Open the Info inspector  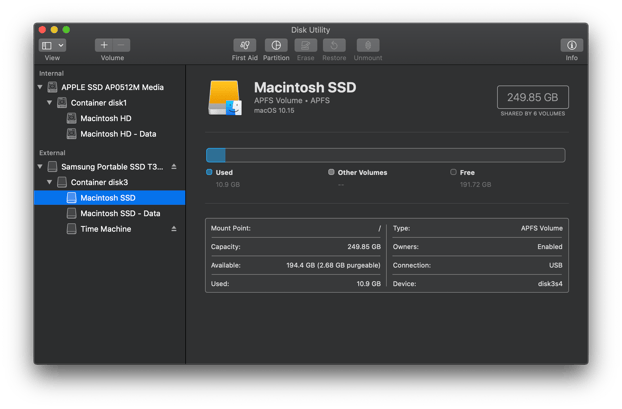click(572, 45)
